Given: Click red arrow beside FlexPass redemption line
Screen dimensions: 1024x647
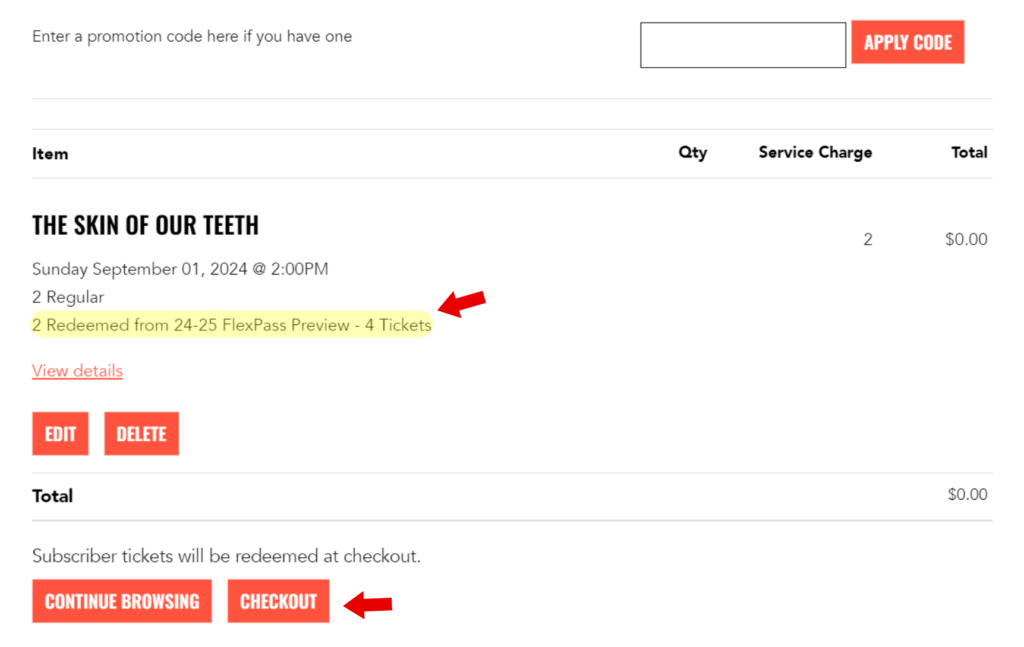Looking at the screenshot, I should tap(462, 302).
